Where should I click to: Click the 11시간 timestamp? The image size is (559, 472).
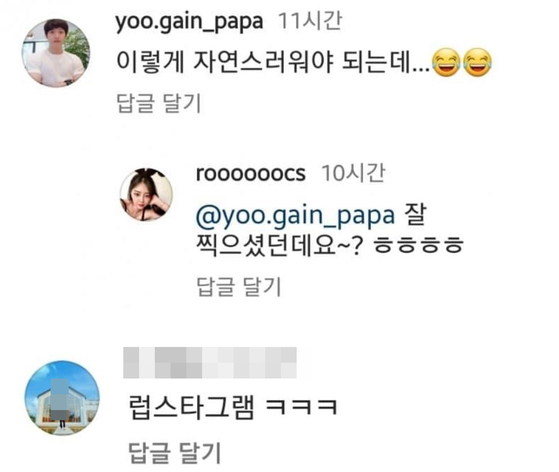310,21
